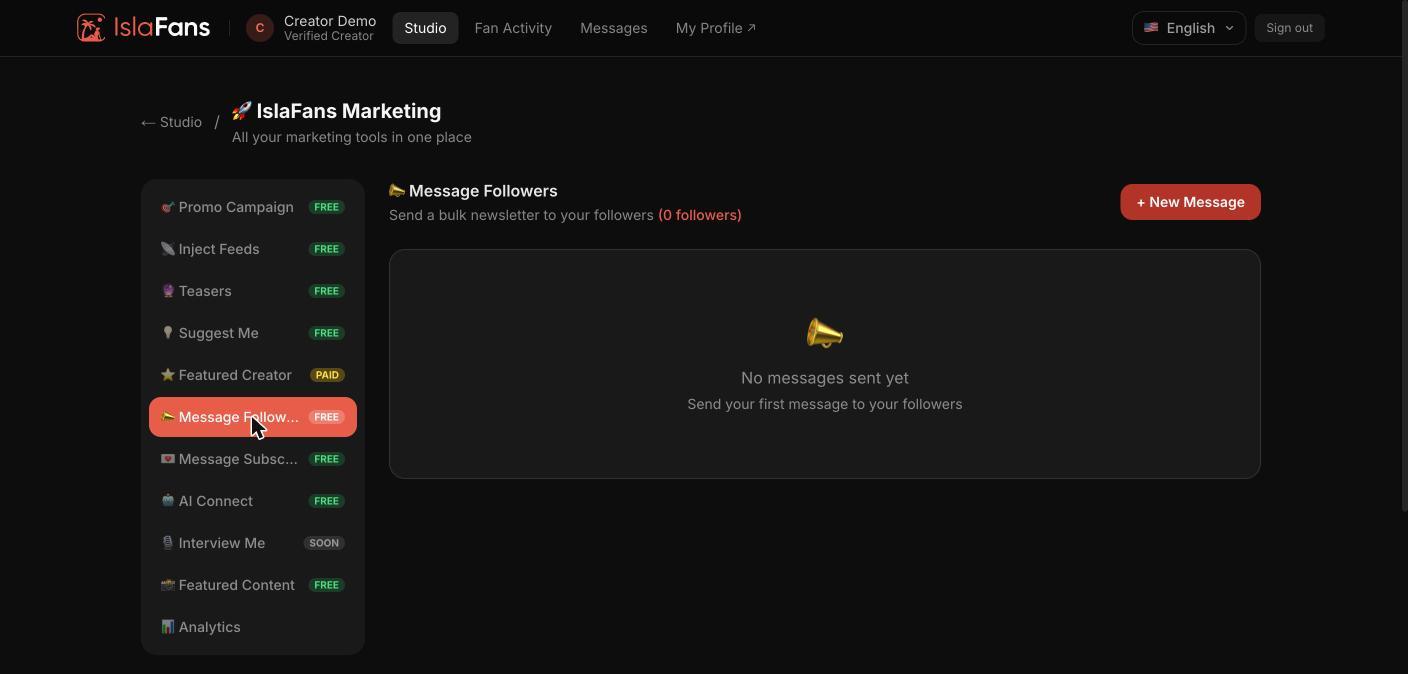Click the Message Subscribers envelope icon

(168, 459)
